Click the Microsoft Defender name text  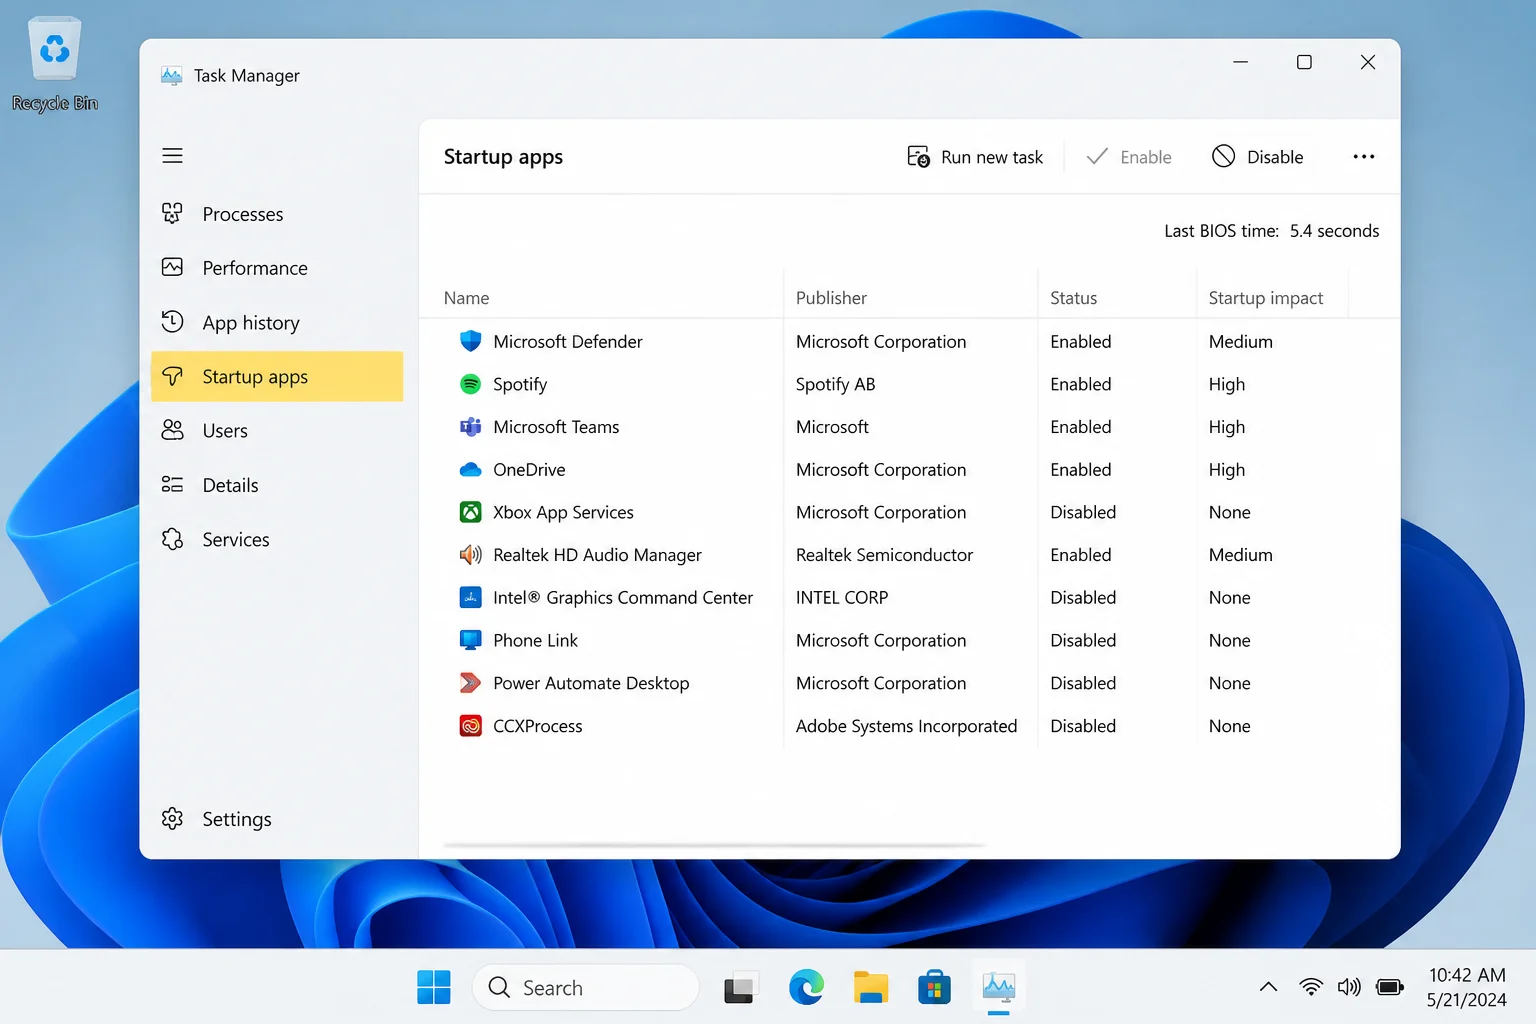coord(568,341)
